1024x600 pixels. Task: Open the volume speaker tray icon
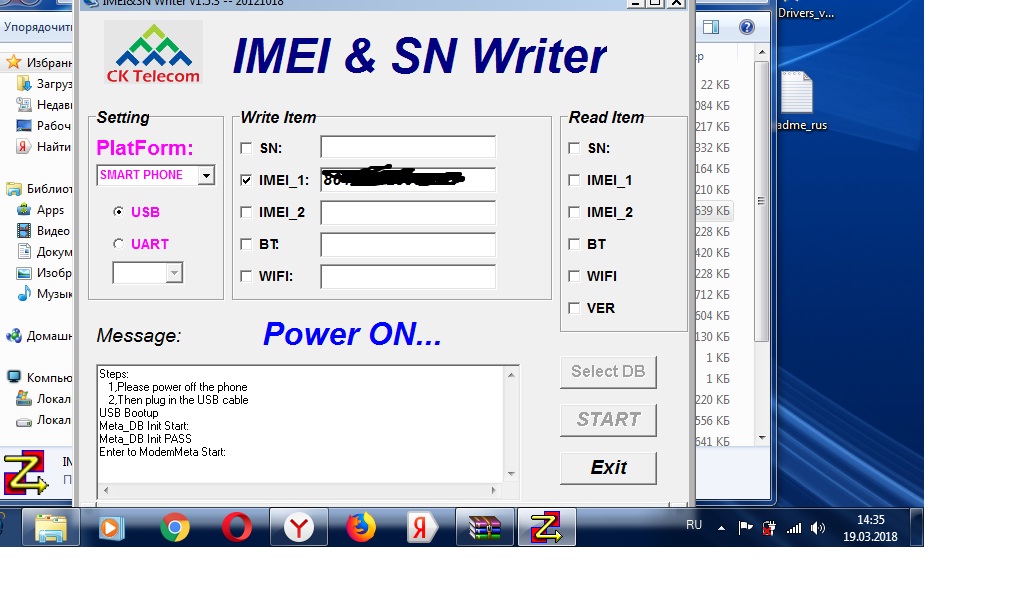click(818, 528)
